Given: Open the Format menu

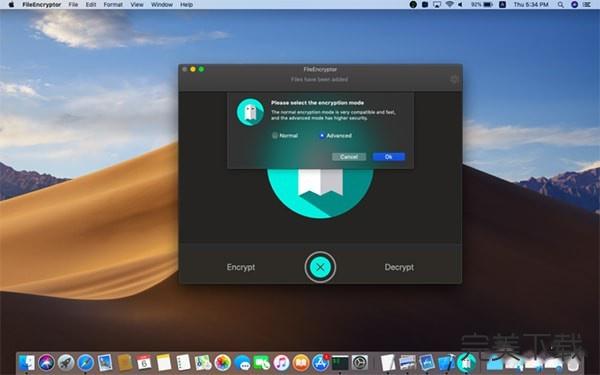Looking at the screenshot, I should tap(113, 5).
